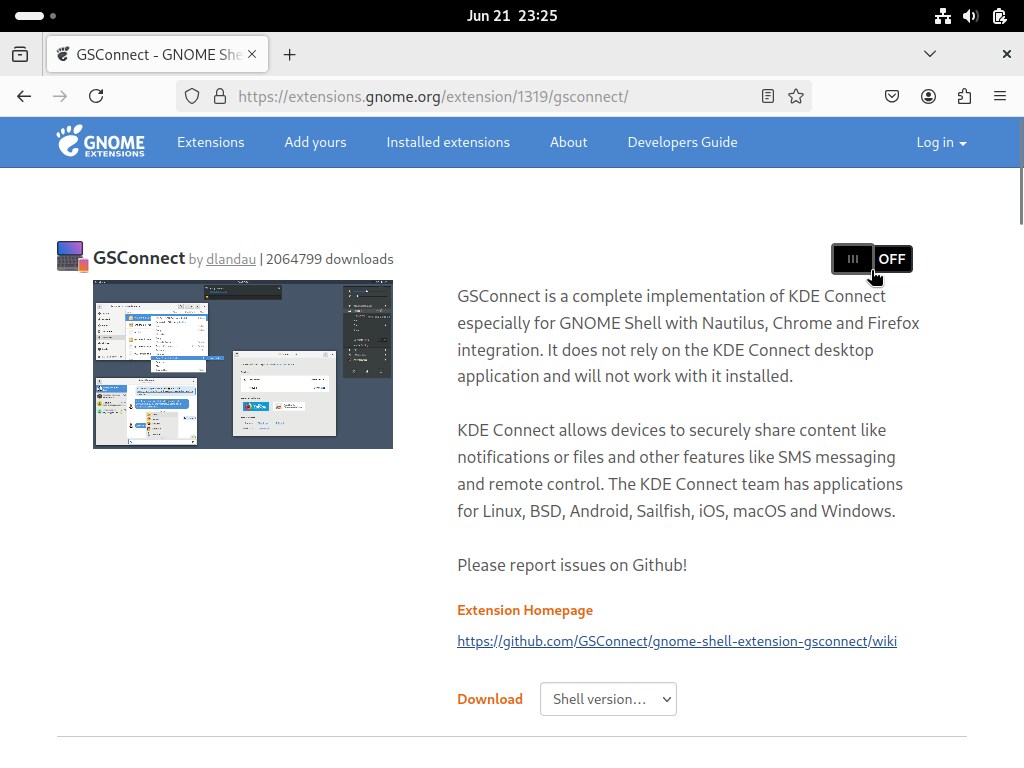Open GNOME Activities overview indicator
This screenshot has height=768, width=1024.
(35, 16)
